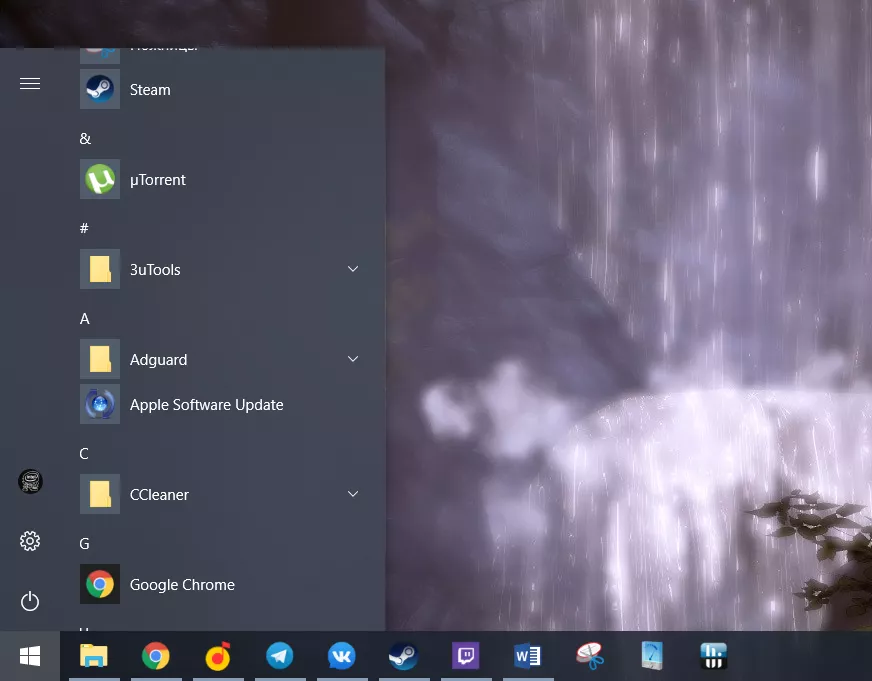The height and width of the screenshot is (681, 872).
Task: Open the VK taskbar icon
Action: [x=341, y=656]
